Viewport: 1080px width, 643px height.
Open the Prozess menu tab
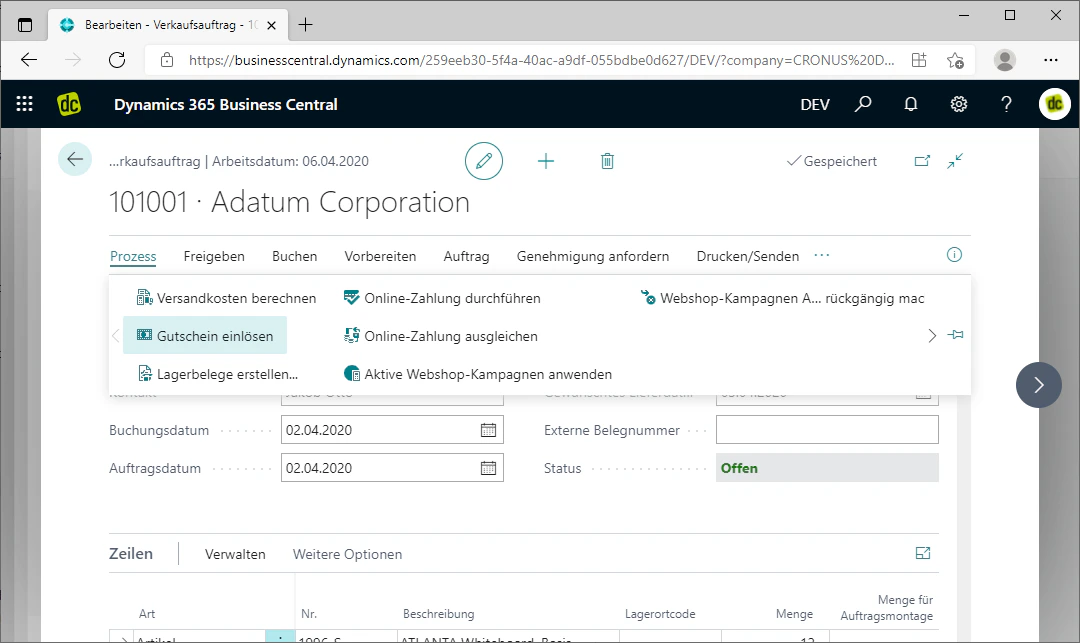coord(133,256)
